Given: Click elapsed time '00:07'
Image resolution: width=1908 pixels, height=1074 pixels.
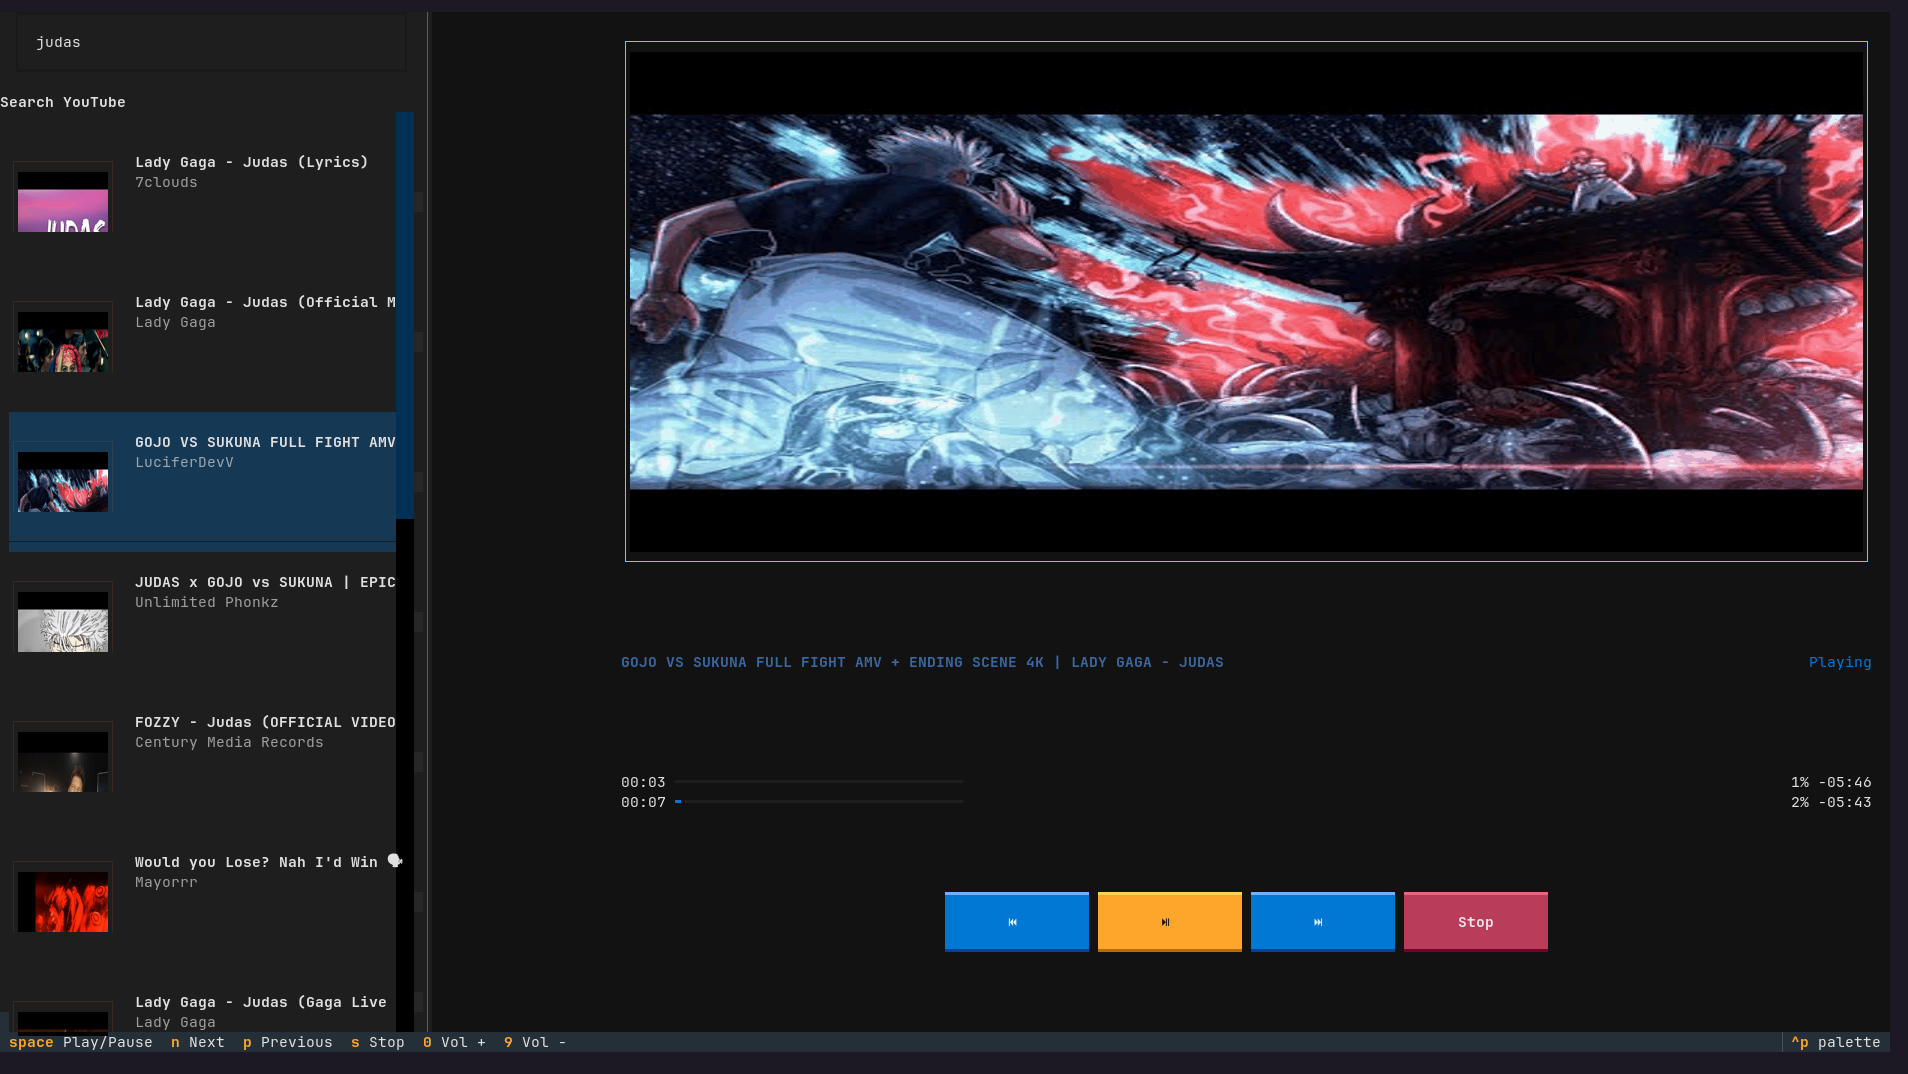Looking at the screenshot, I should [643, 802].
